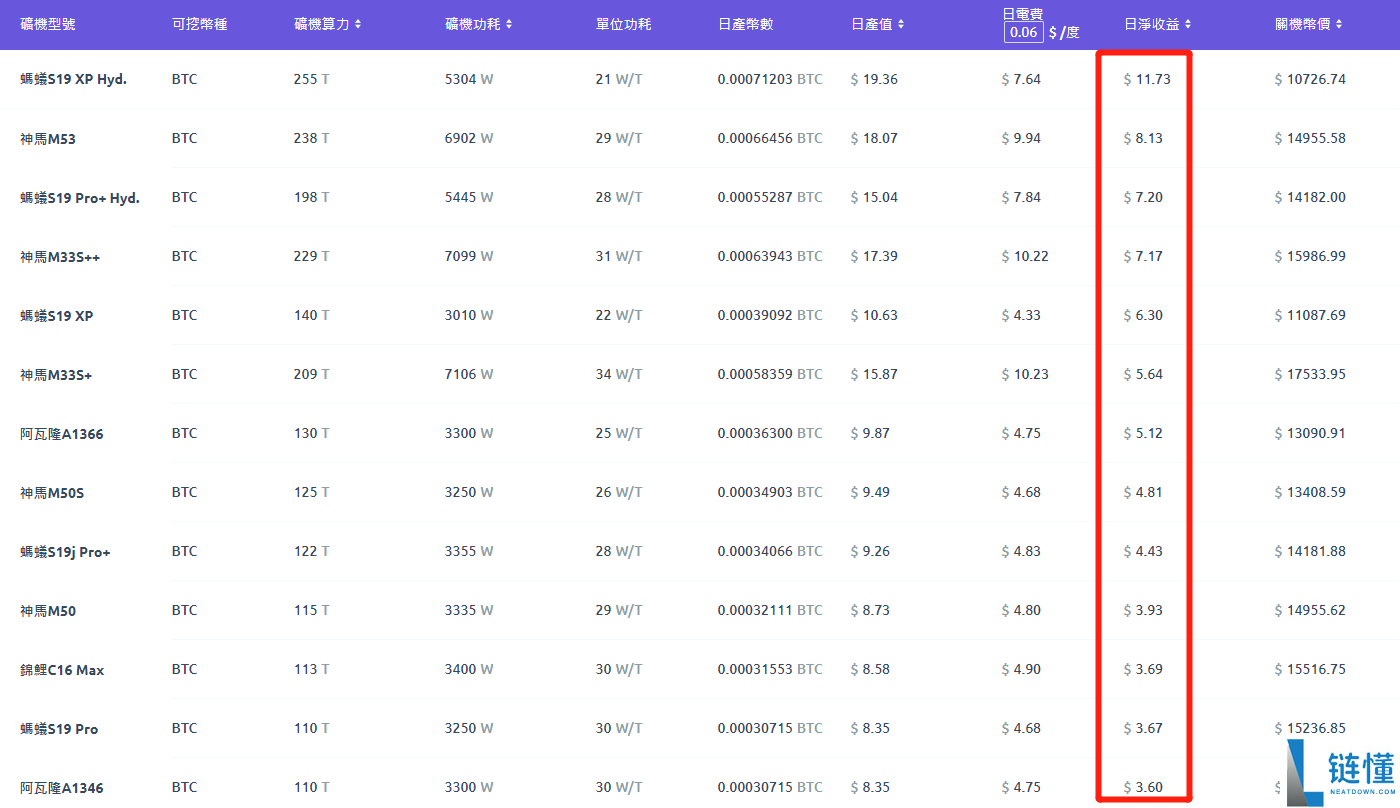This screenshot has width=1400, height=808.
Task: Select the $ 3.60 net profit cell
Action: pos(1143,787)
